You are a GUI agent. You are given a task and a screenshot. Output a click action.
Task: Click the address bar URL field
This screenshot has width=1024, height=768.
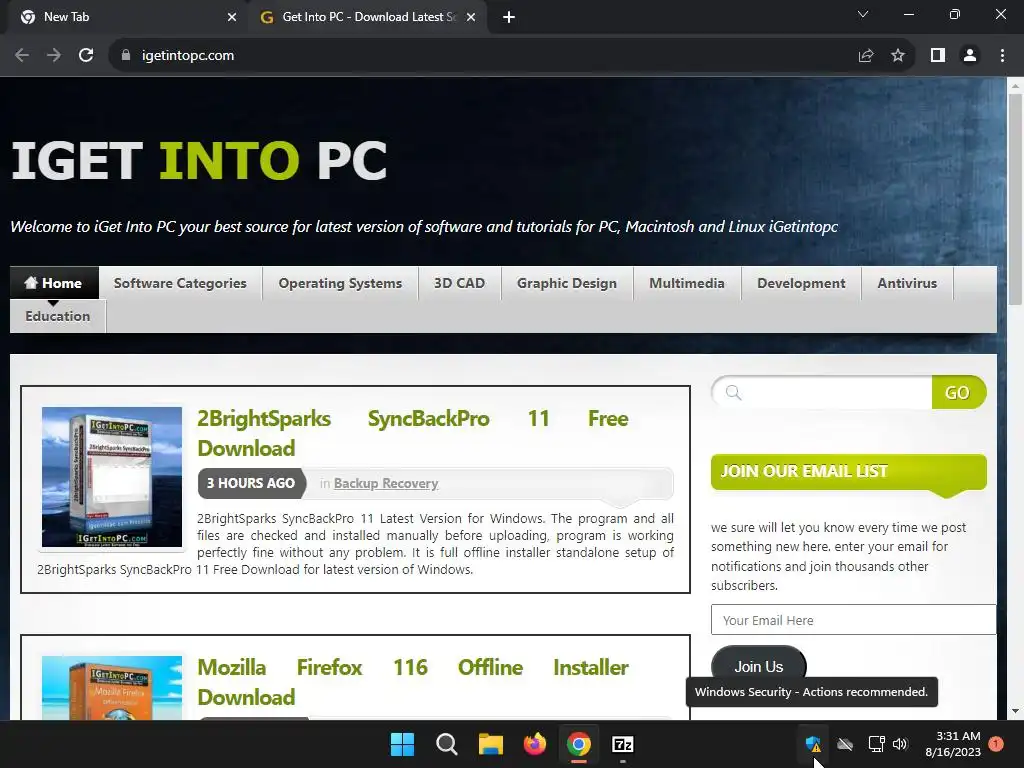[x=483, y=56]
